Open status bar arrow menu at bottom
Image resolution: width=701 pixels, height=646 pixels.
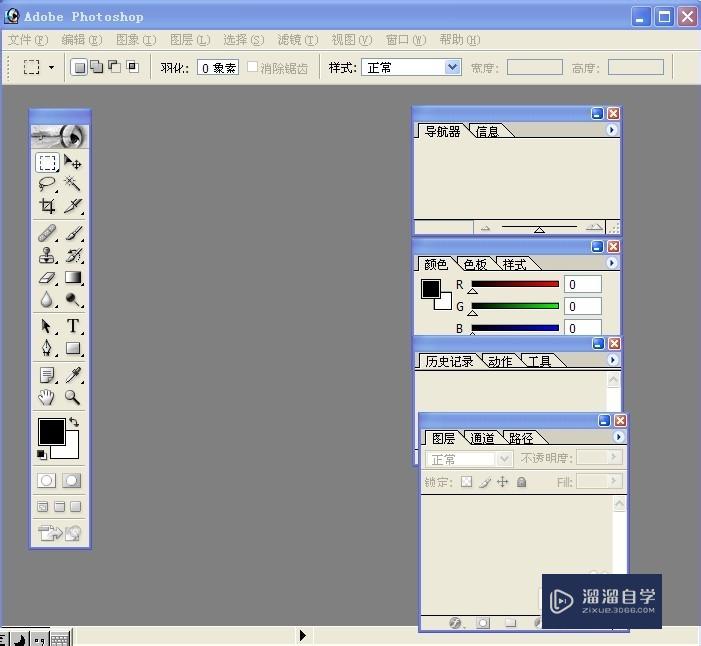point(303,635)
